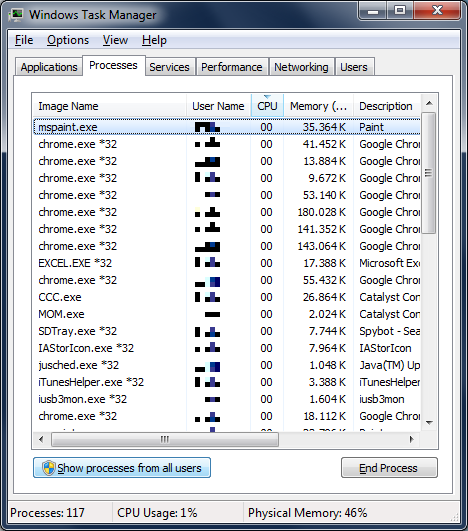Click the vertical scrollbar thumb

[429, 173]
